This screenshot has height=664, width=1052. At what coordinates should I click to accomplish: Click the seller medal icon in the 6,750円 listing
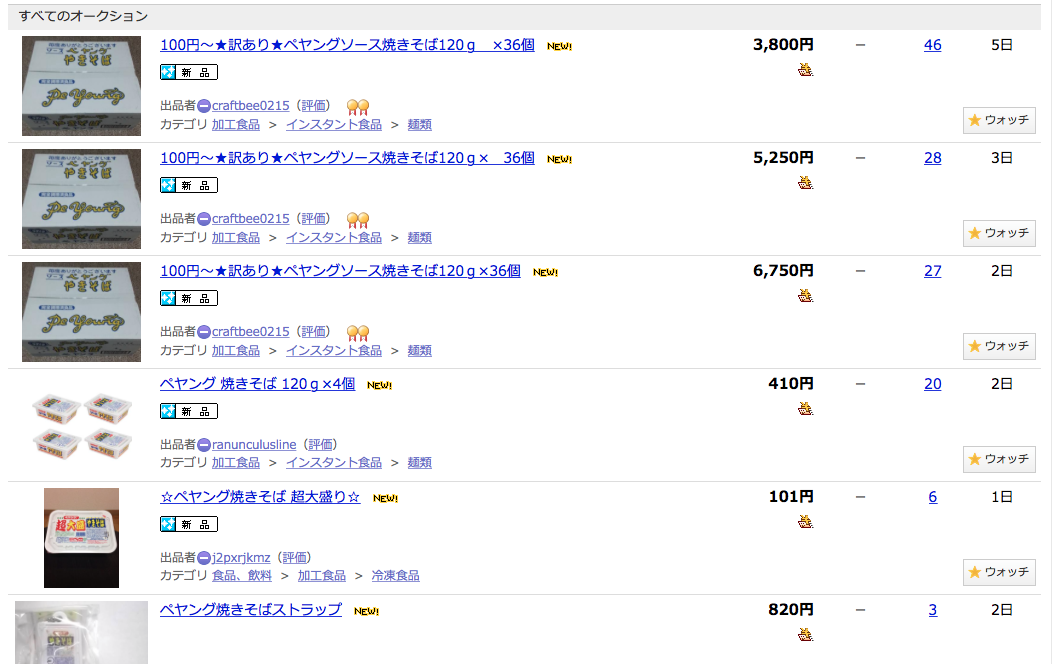358,333
